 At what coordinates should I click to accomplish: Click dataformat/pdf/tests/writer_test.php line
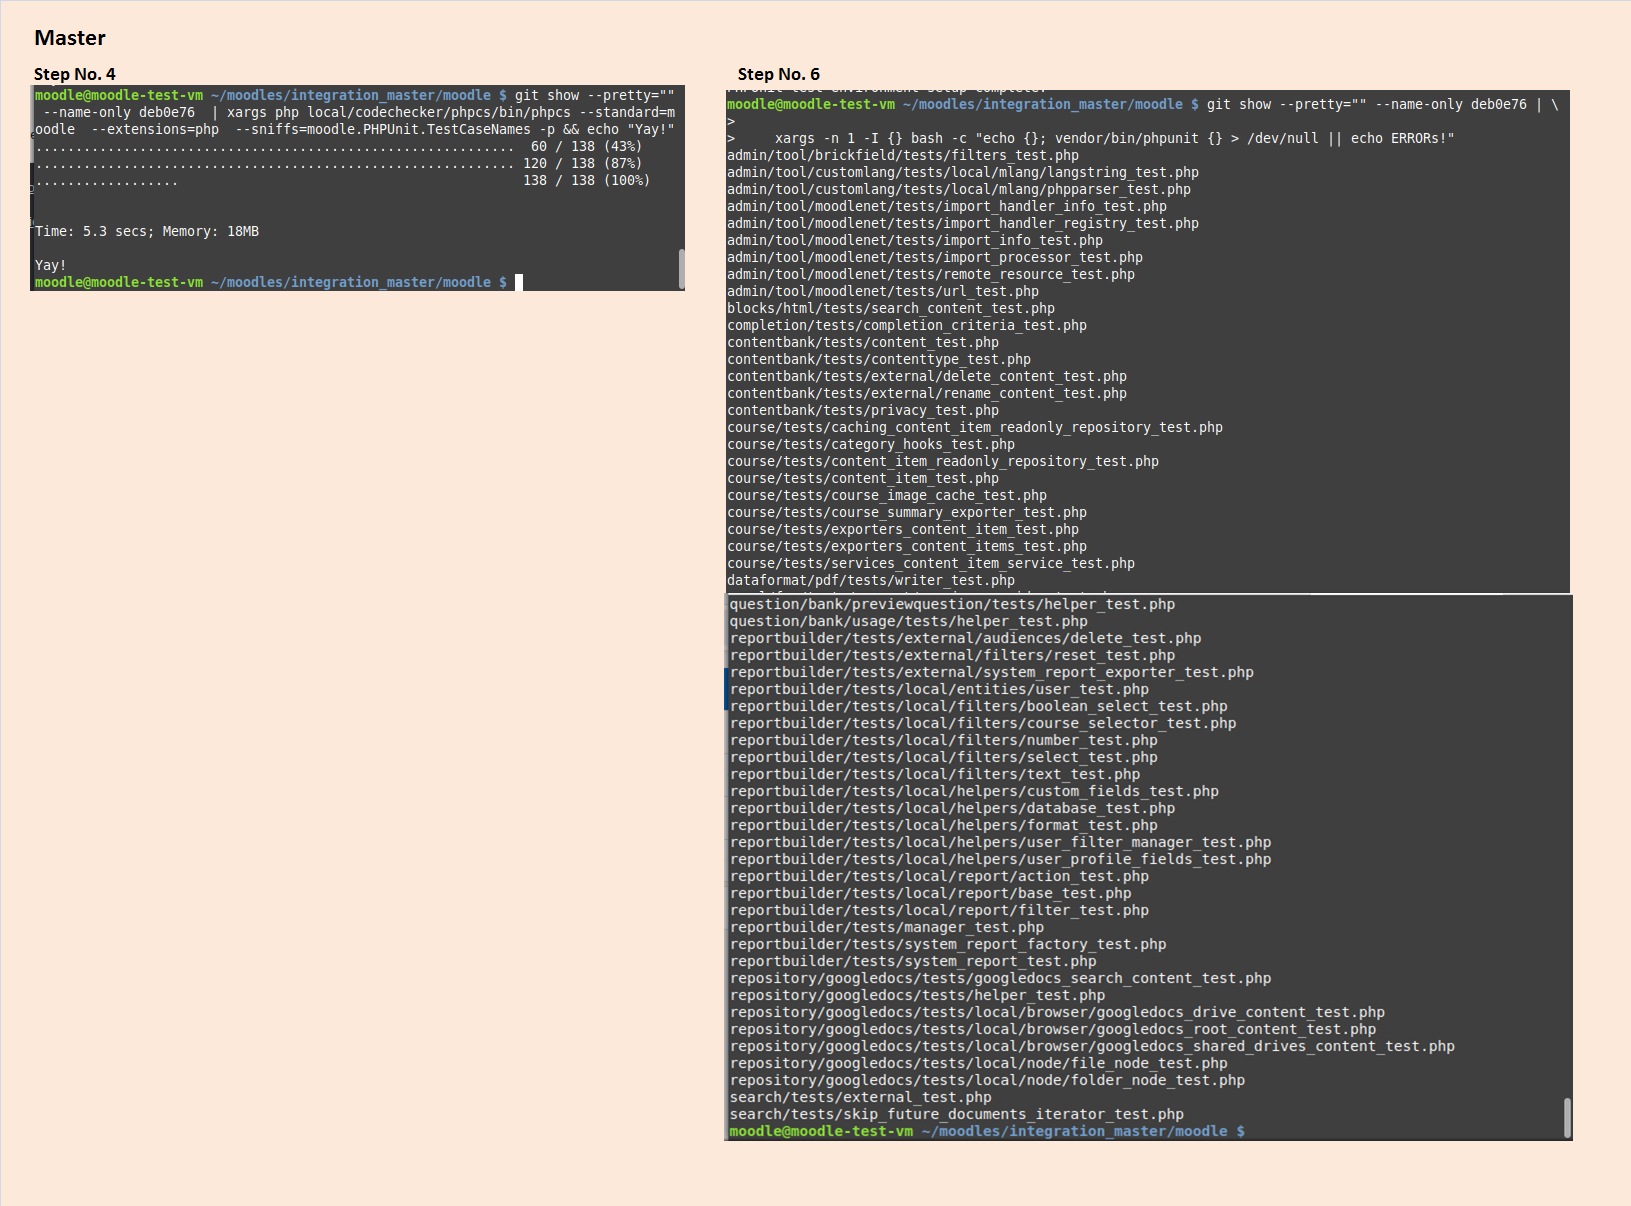point(871,580)
